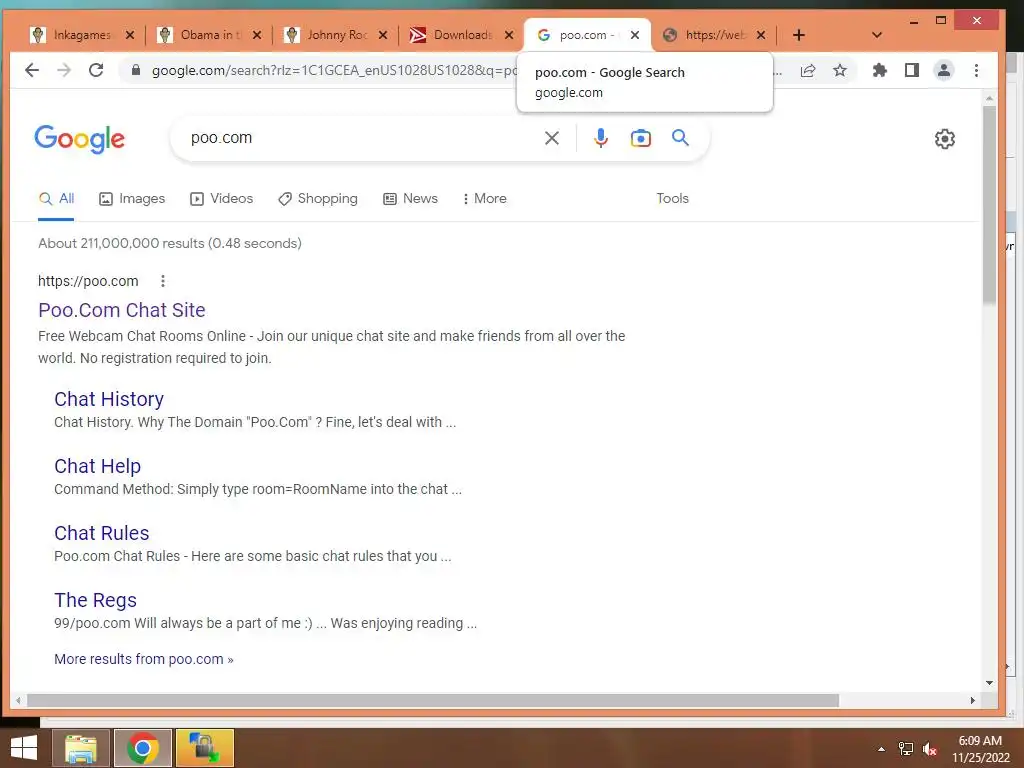The image size is (1024, 768).
Task: Open The Regs link
Action: [x=95, y=600]
